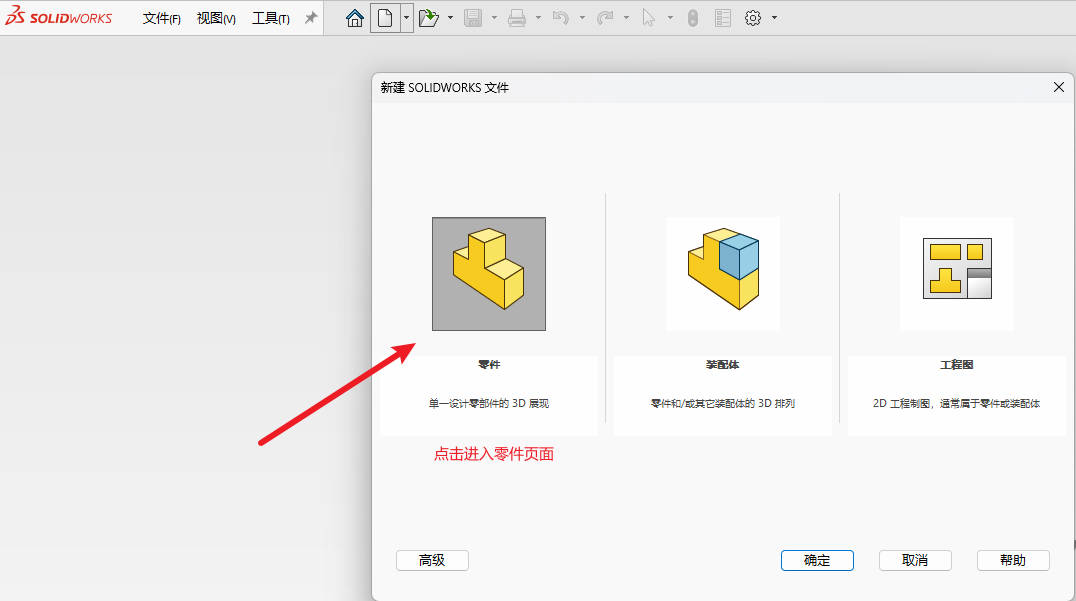
Task: Select the 装配体 assembly template thumbnail
Action: tap(723, 274)
